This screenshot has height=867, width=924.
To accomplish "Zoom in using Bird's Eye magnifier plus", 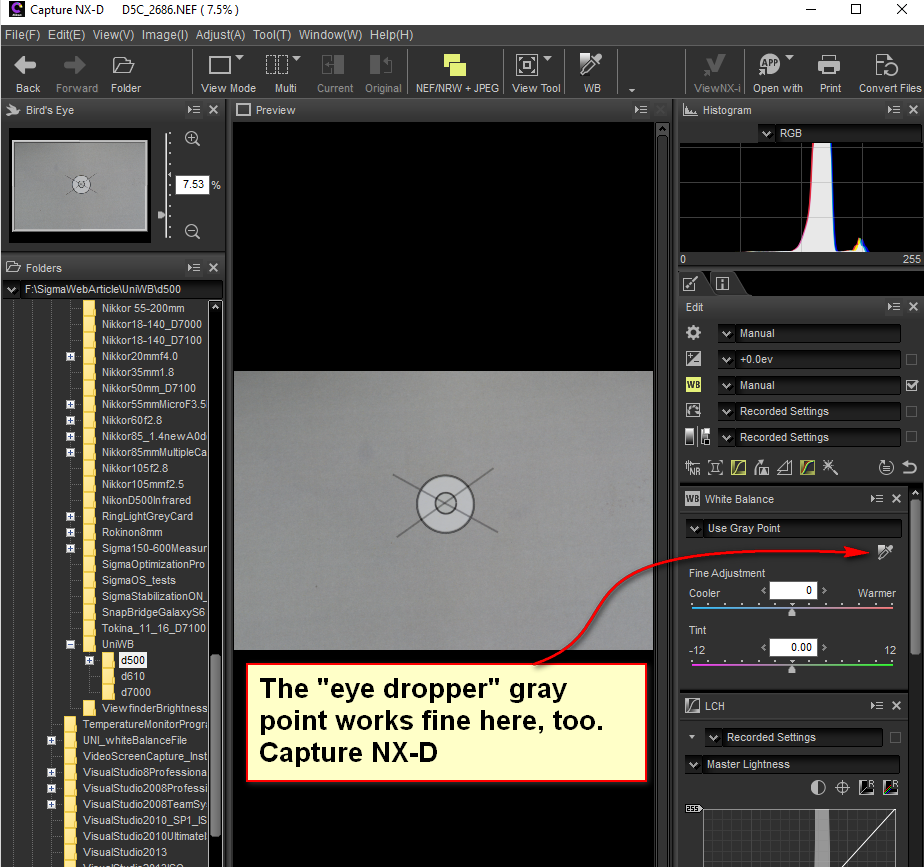I will tap(192, 139).
